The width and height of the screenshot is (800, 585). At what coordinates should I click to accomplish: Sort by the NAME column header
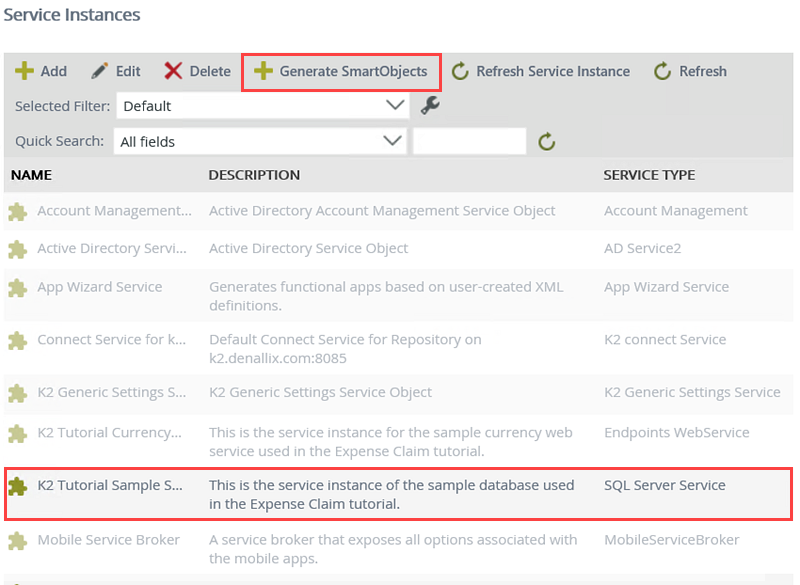[32, 175]
